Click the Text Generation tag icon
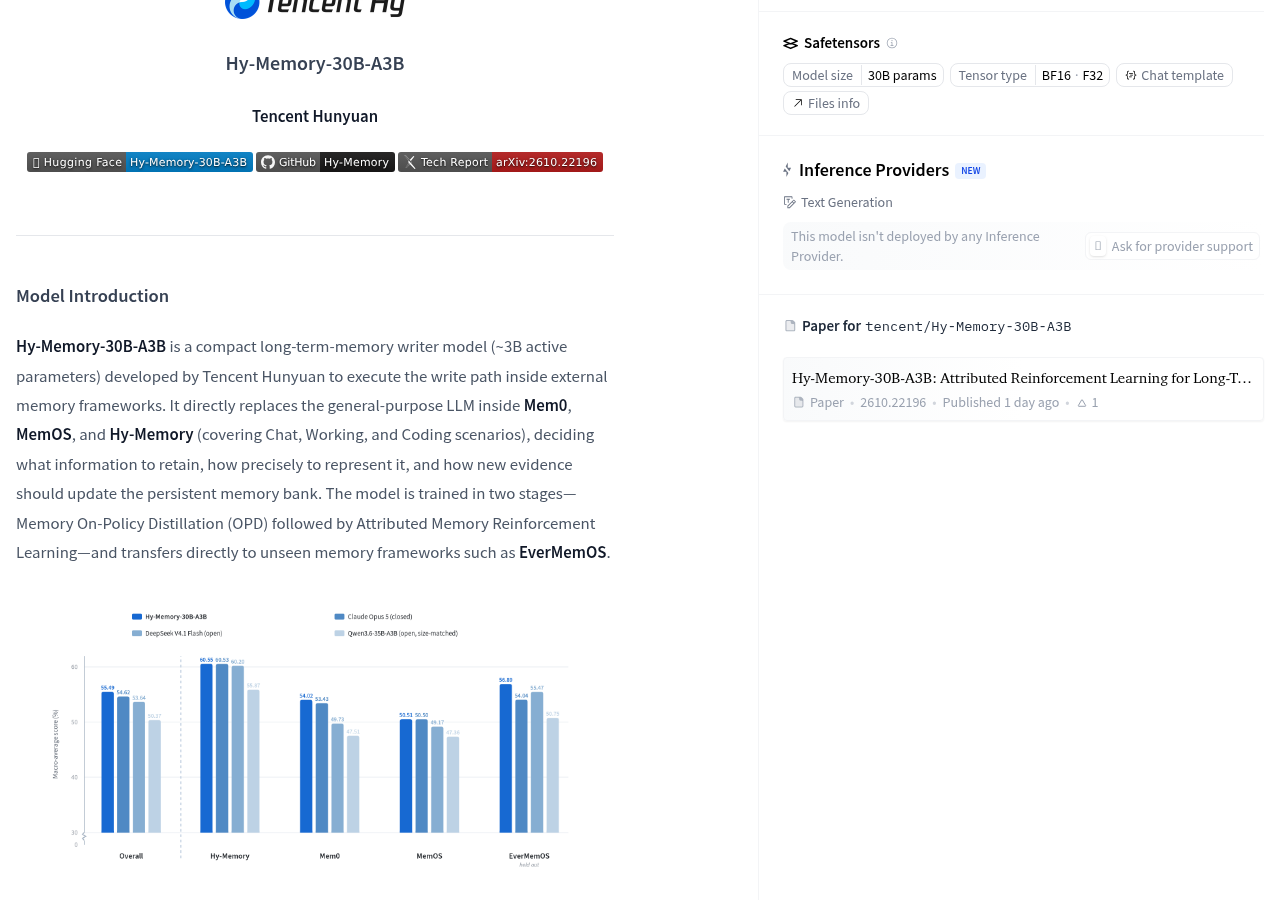1280x900 pixels. 790,202
